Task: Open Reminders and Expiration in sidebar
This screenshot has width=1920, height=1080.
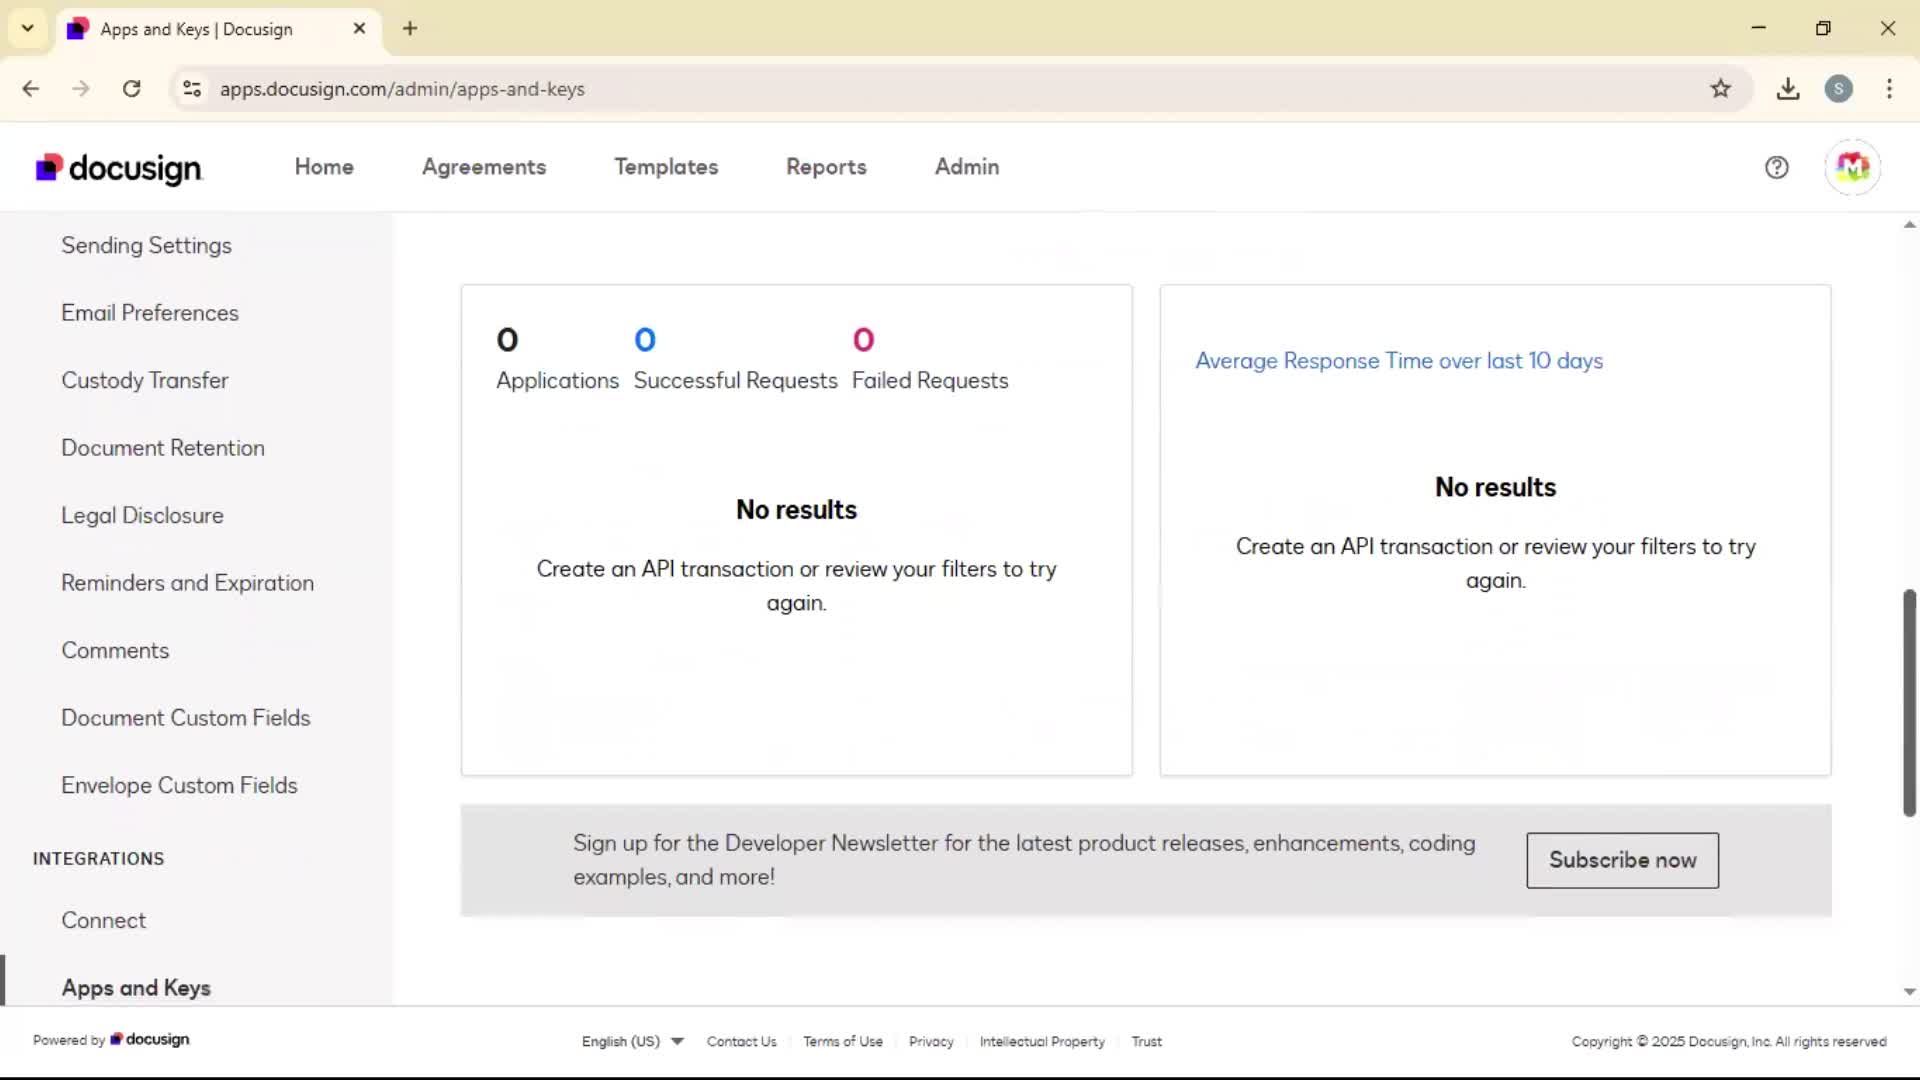Action: click(x=187, y=583)
